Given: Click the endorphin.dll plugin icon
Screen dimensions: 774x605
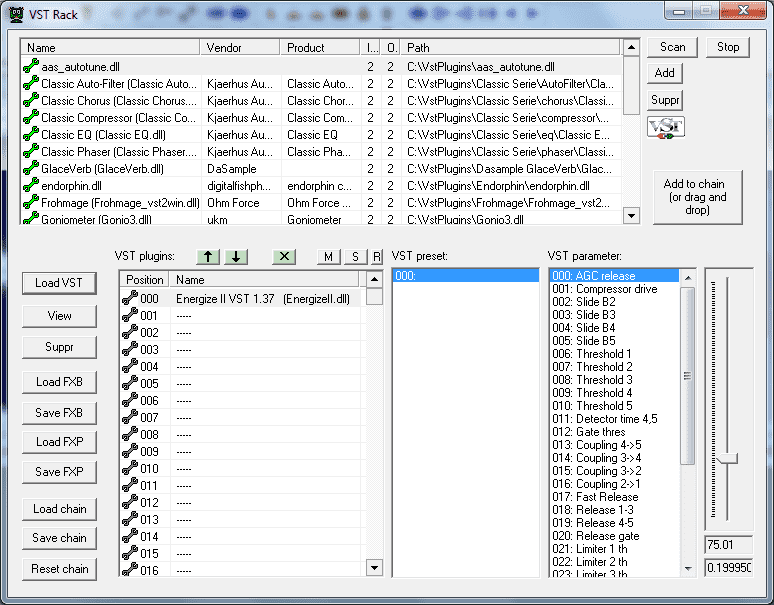Looking at the screenshot, I should pyautogui.click(x=31, y=186).
